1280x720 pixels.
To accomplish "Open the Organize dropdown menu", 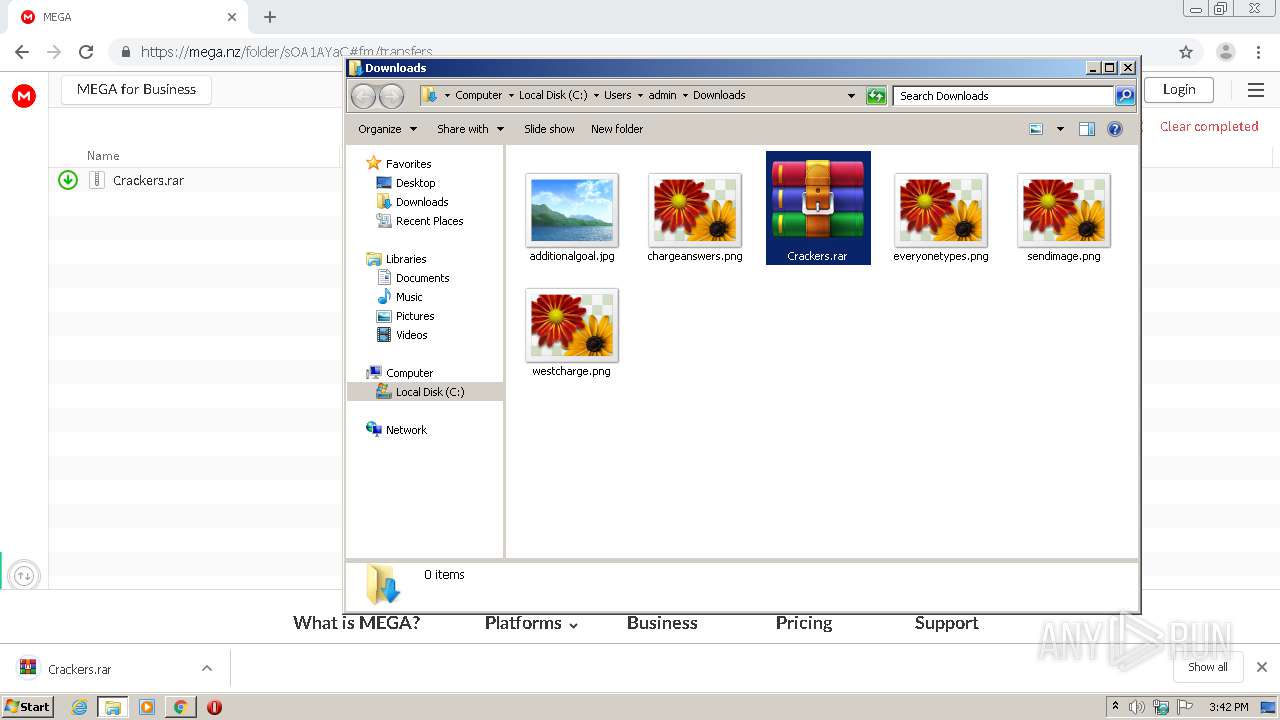I will pyautogui.click(x=387, y=129).
